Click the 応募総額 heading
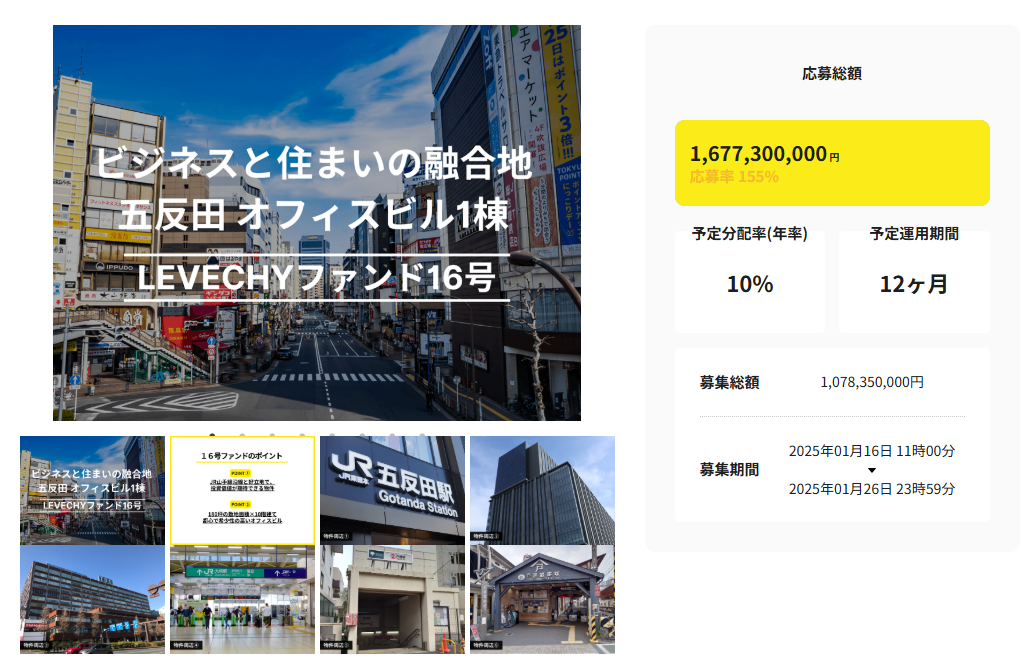Viewport: 1021px width, 672px height. 832,73
